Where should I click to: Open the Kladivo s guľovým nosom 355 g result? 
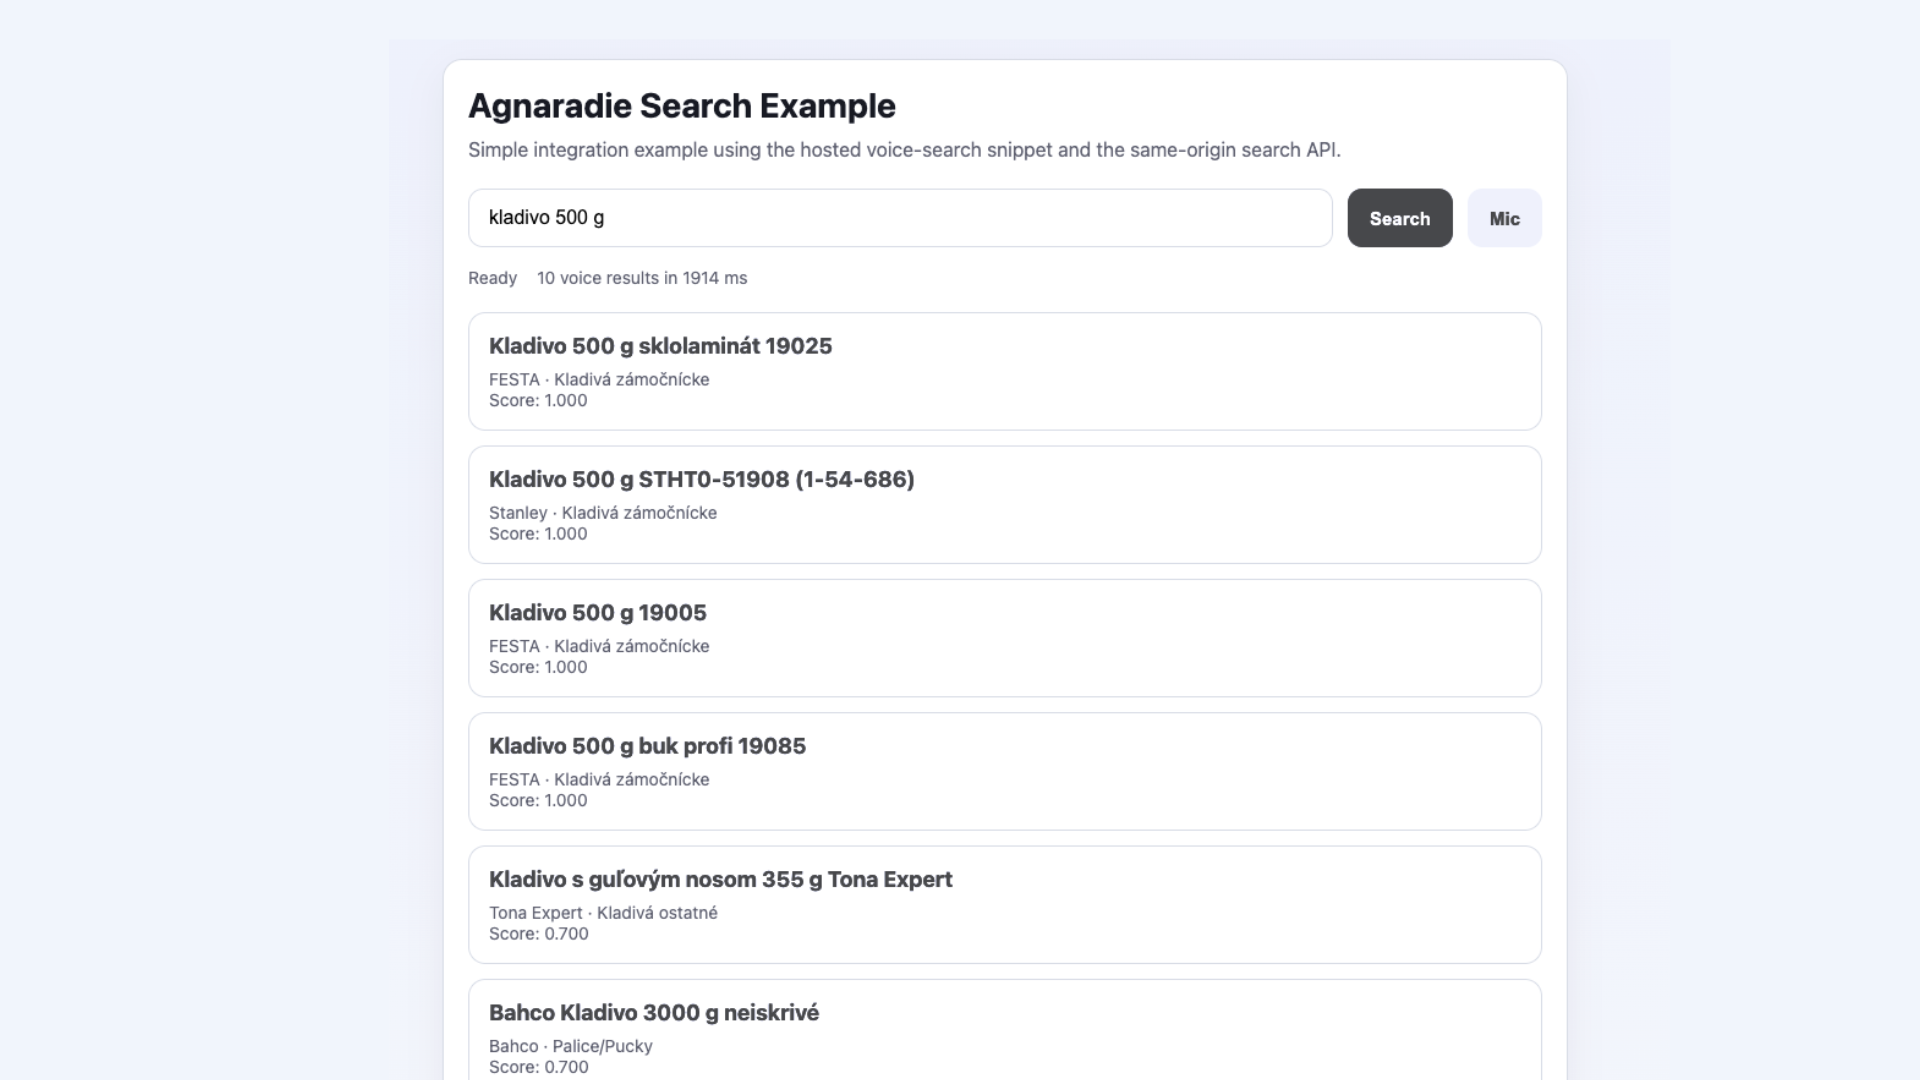[x=720, y=880]
